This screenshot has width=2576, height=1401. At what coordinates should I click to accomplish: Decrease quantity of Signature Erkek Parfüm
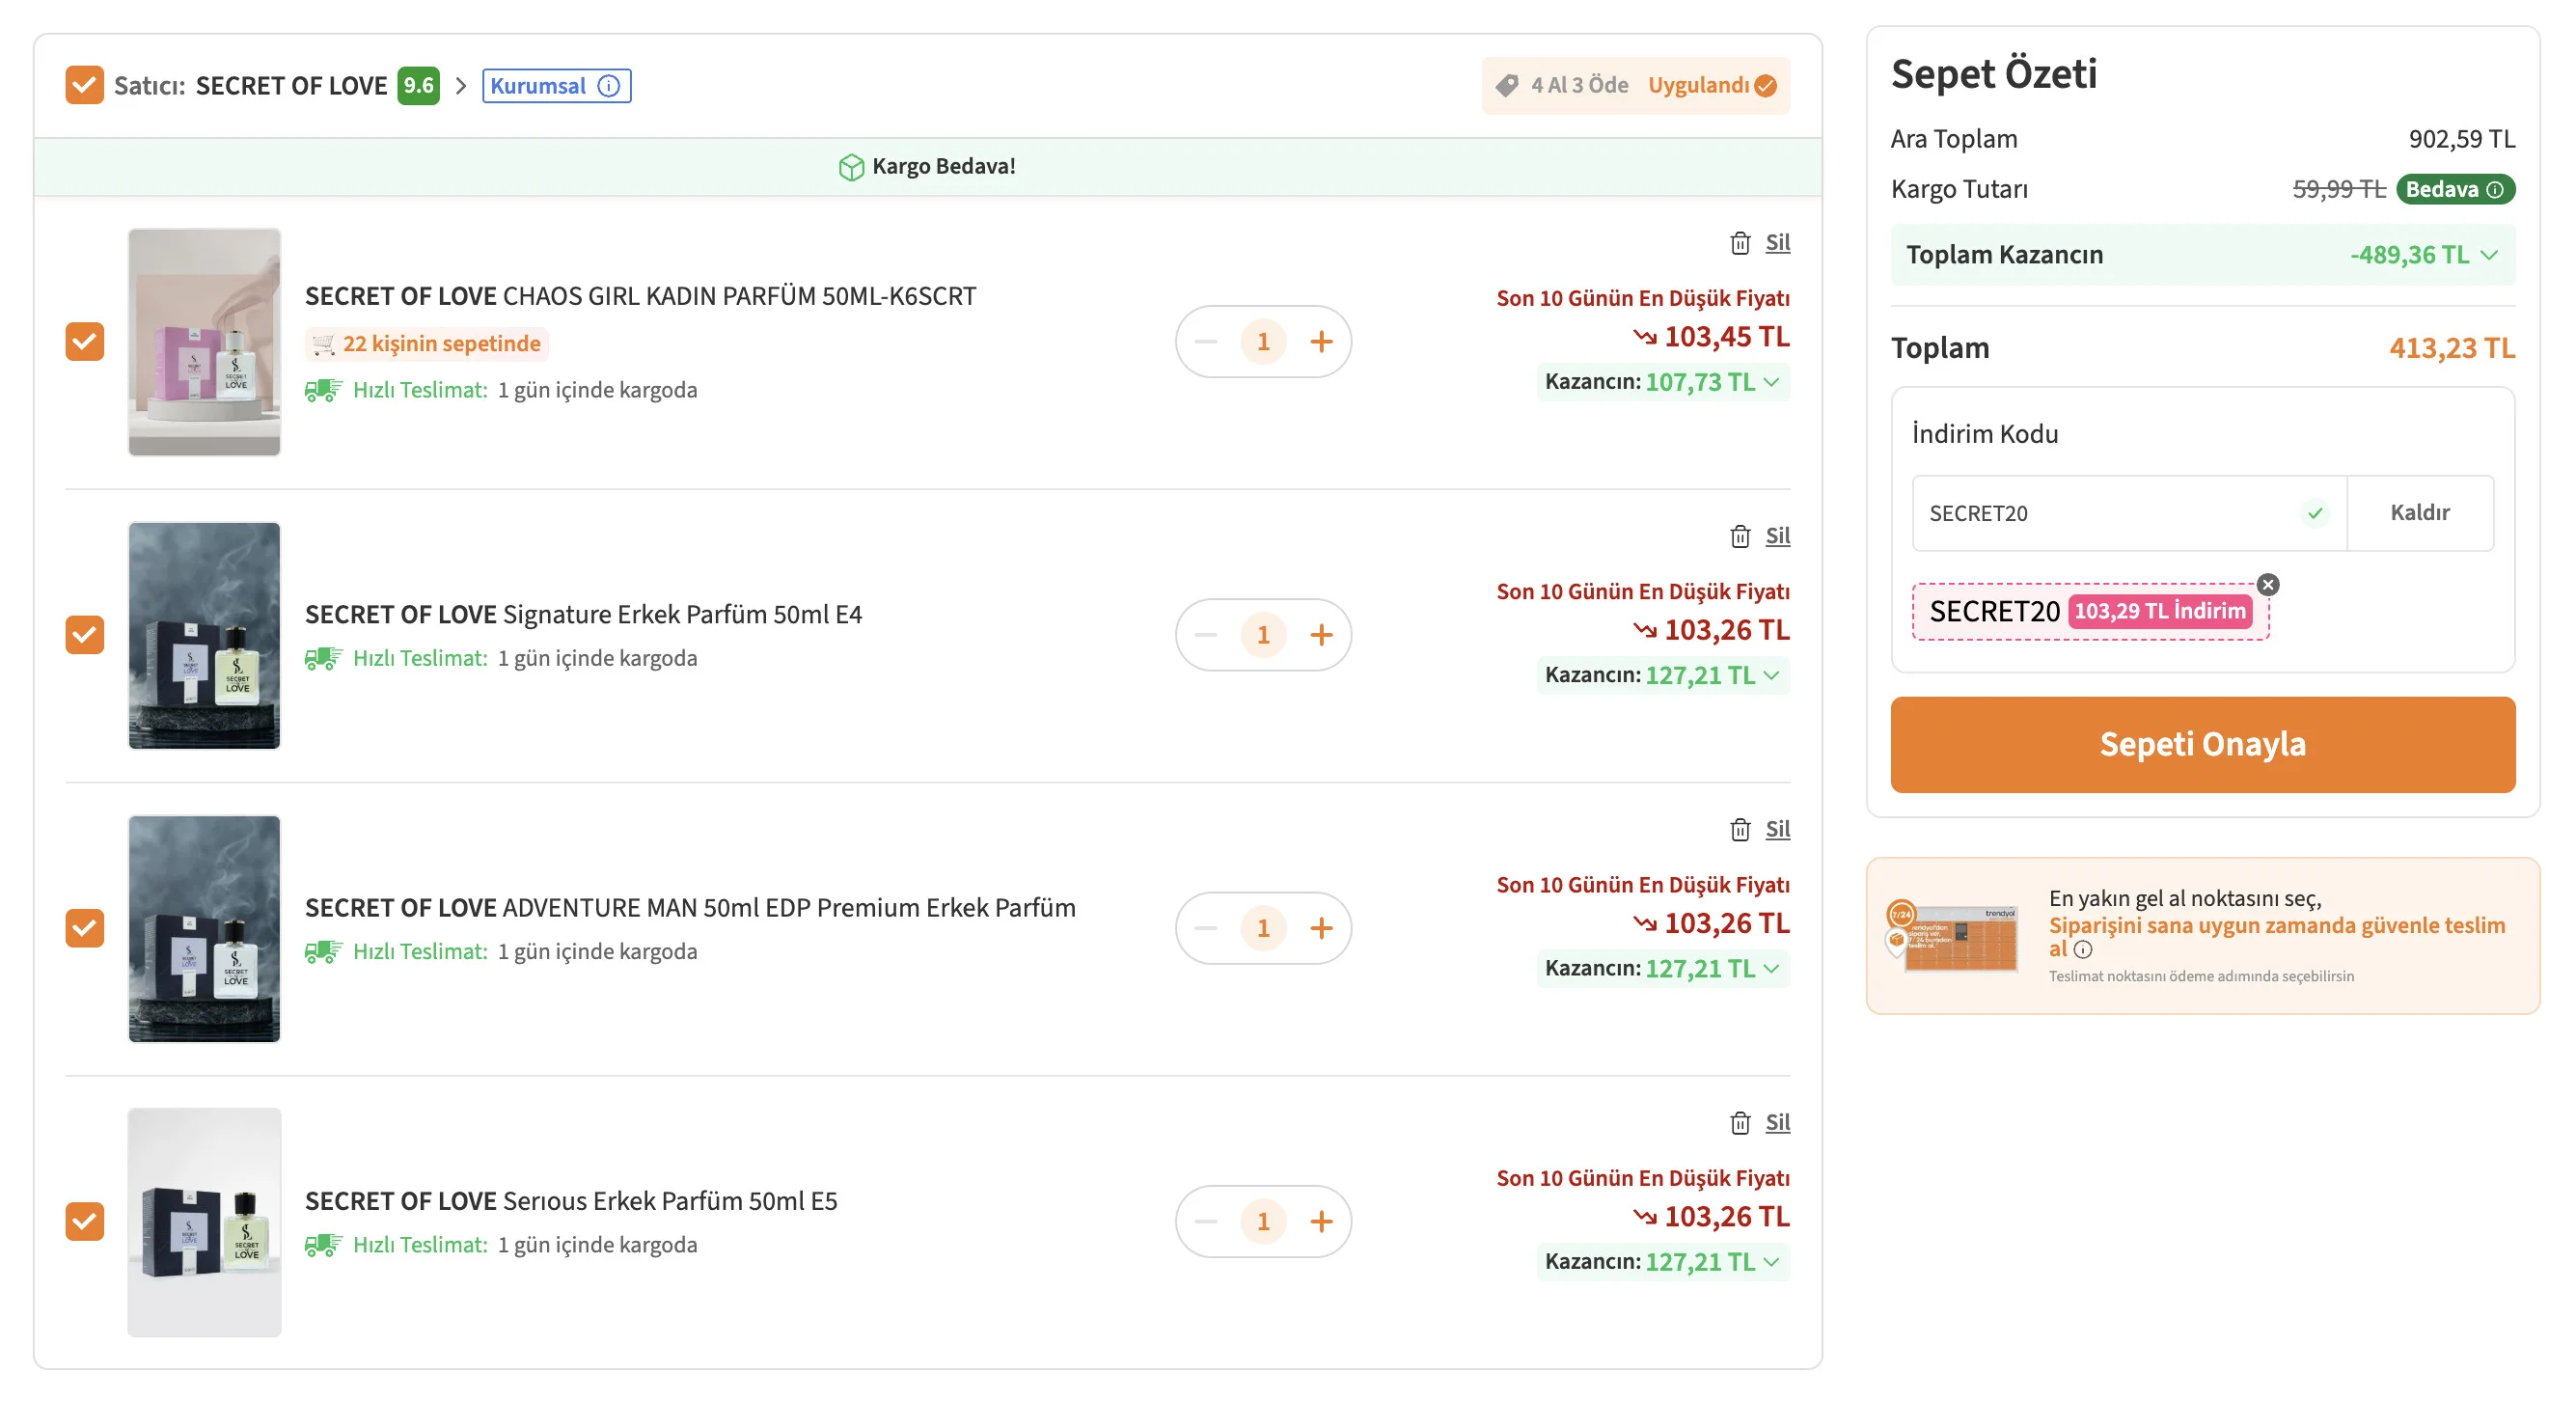[x=1206, y=635]
